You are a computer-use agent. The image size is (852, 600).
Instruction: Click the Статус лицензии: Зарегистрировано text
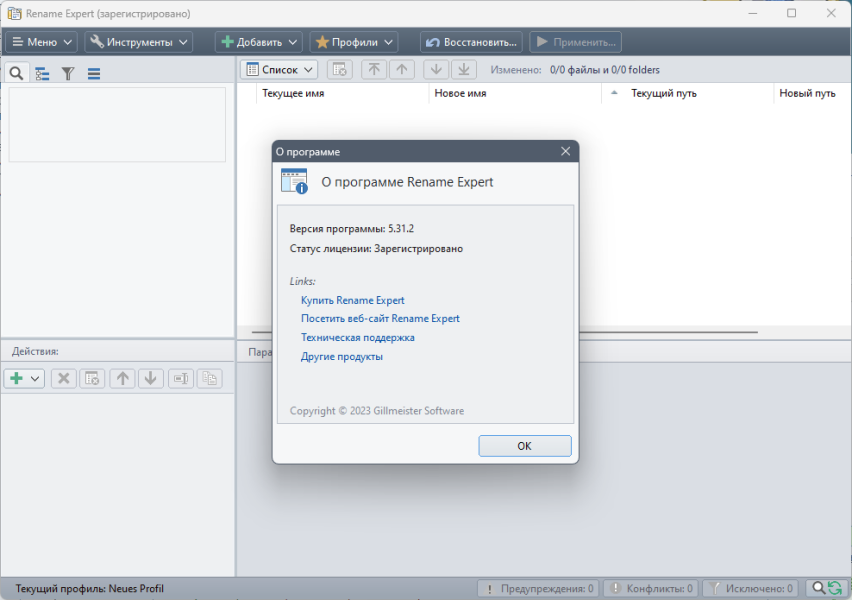coord(376,249)
